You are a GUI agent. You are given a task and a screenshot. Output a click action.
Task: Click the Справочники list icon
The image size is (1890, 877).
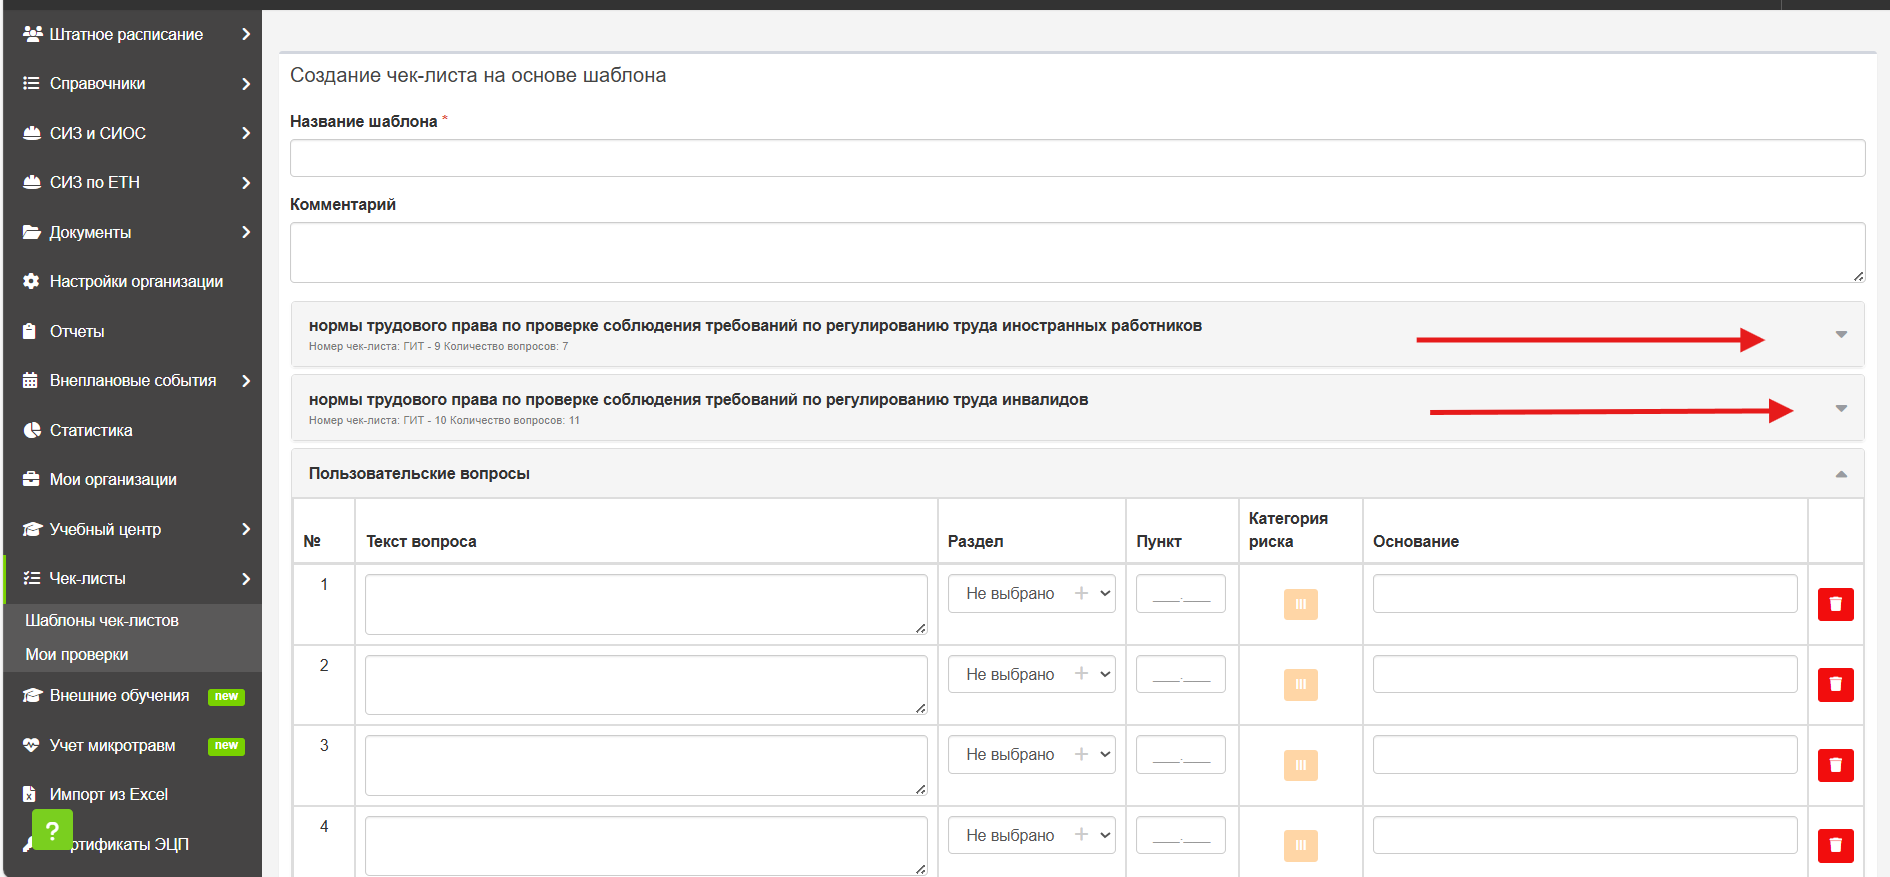pyautogui.click(x=31, y=83)
